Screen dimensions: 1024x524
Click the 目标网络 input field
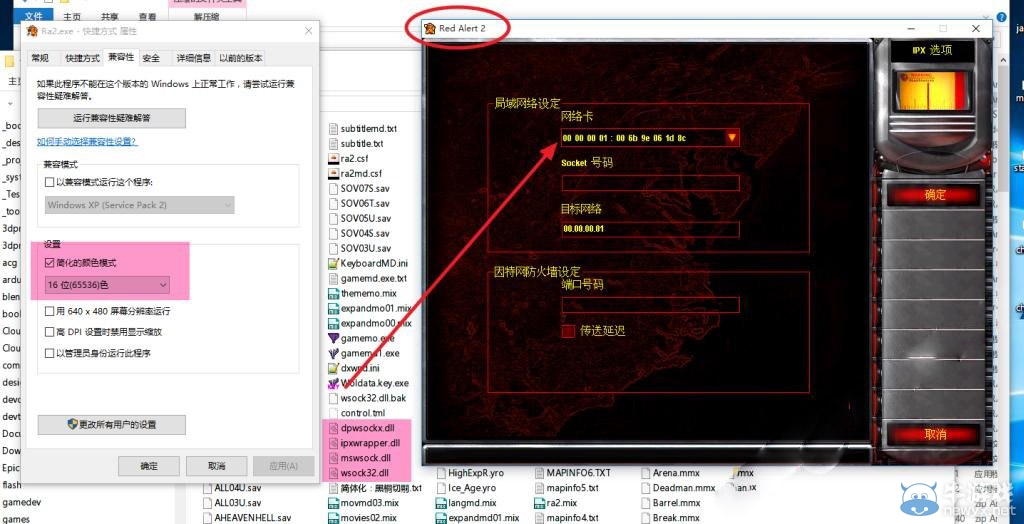click(650, 229)
